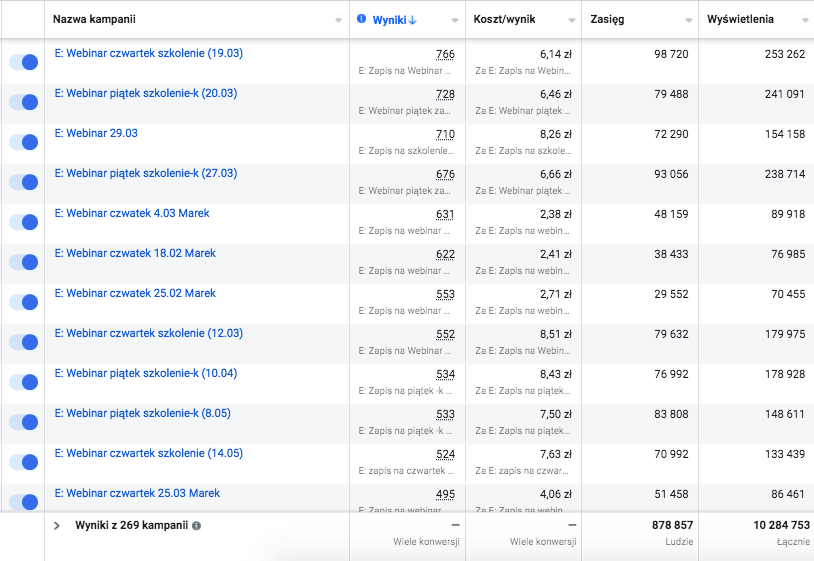Image resolution: width=814 pixels, height=561 pixels.
Task: Click the Zasięg column header label
Action: 607,20
